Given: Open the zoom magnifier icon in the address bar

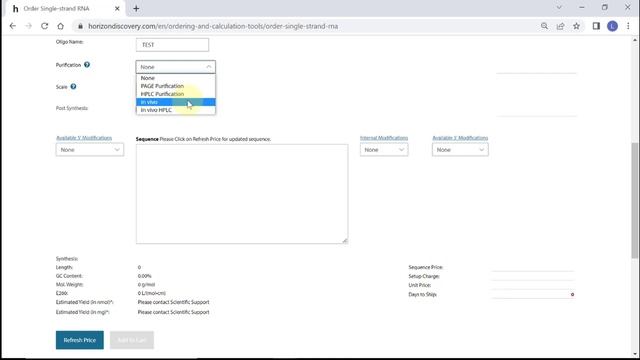Looking at the screenshot, I should [x=544, y=26].
